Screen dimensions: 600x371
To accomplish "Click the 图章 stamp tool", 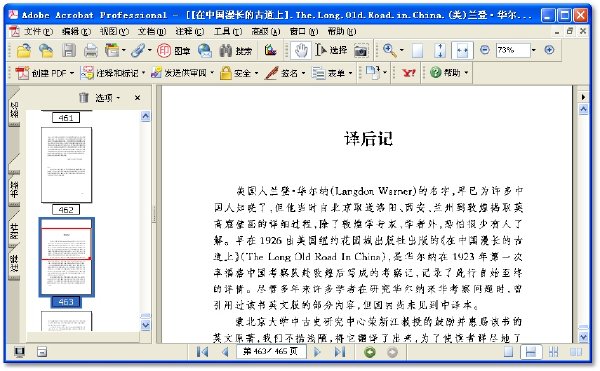I will 173,50.
